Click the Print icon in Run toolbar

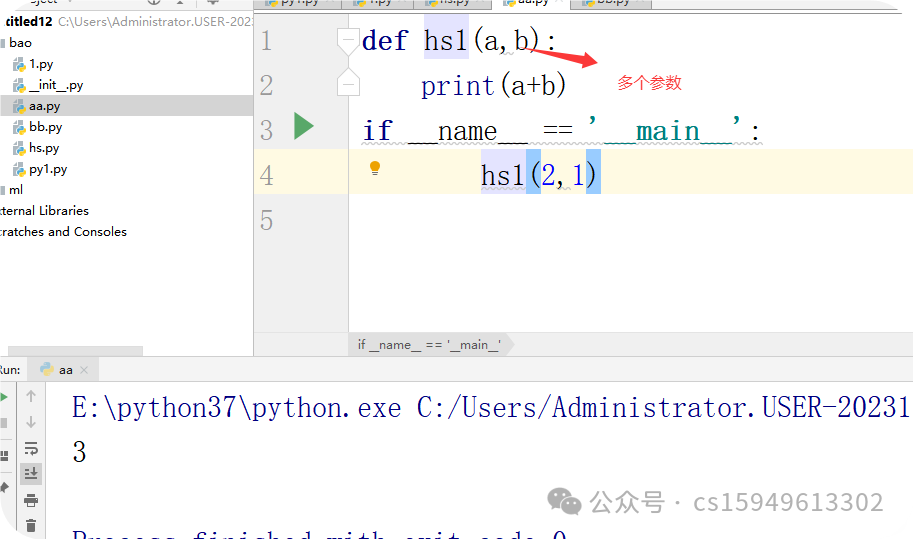31,500
